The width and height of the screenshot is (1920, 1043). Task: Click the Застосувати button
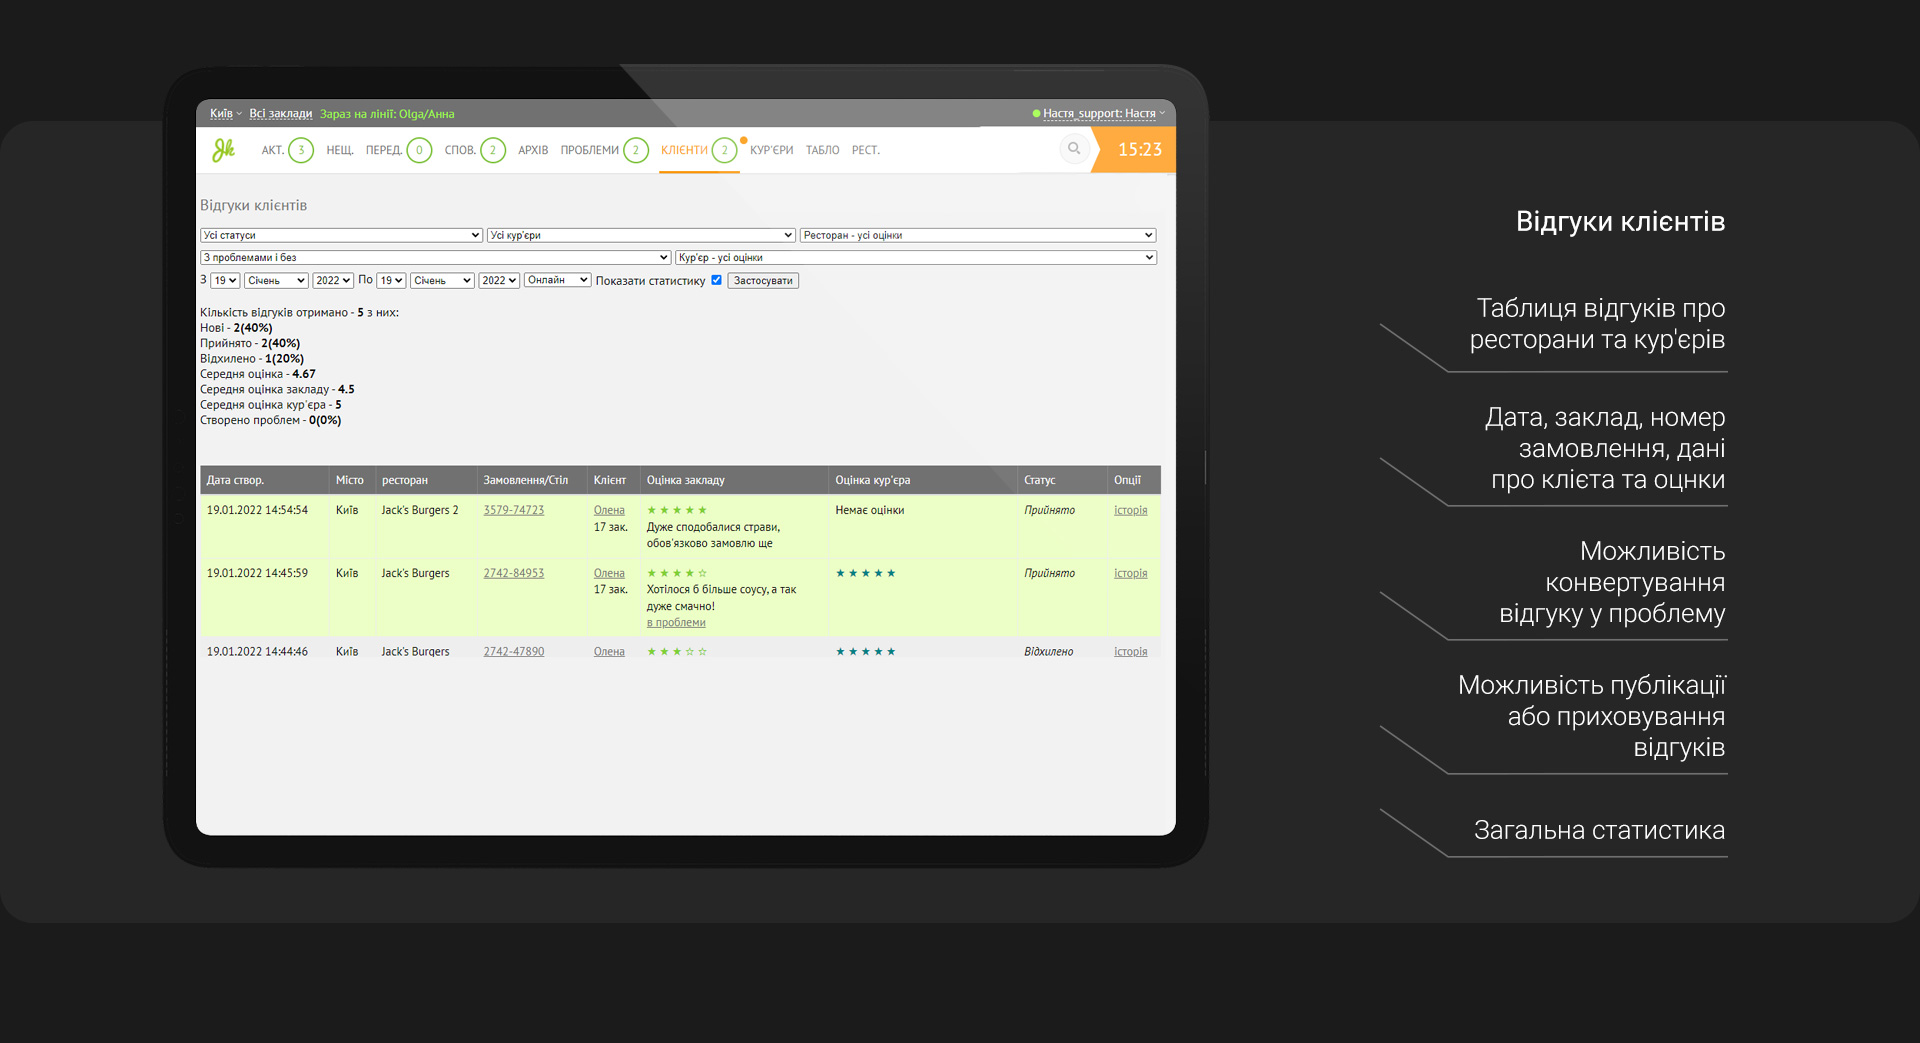tap(763, 281)
